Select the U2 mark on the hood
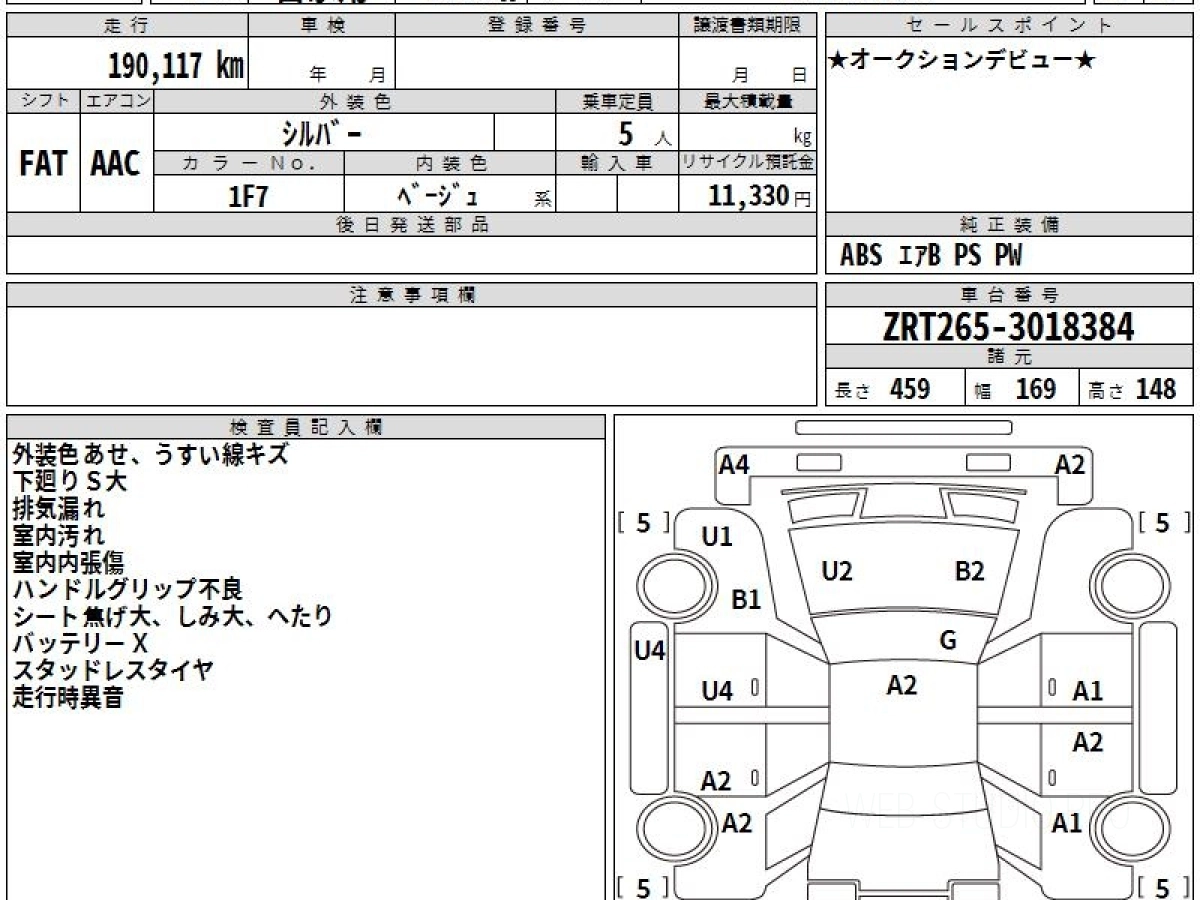The width and height of the screenshot is (1200, 900). click(x=836, y=571)
